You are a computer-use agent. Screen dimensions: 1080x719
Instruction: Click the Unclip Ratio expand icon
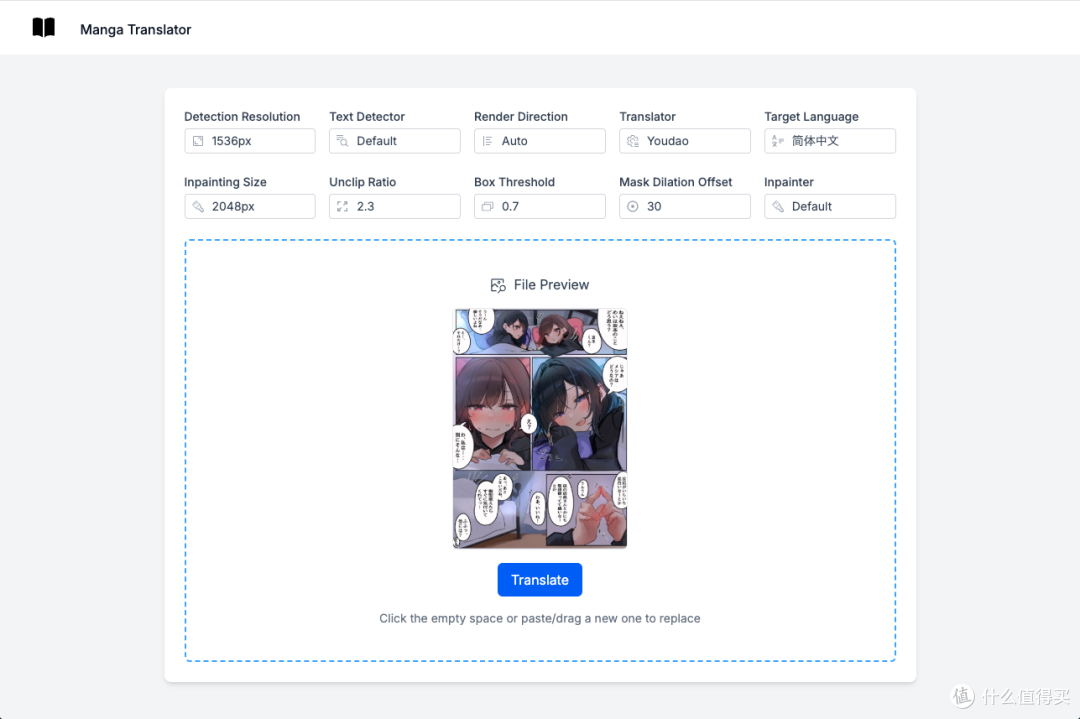(343, 206)
